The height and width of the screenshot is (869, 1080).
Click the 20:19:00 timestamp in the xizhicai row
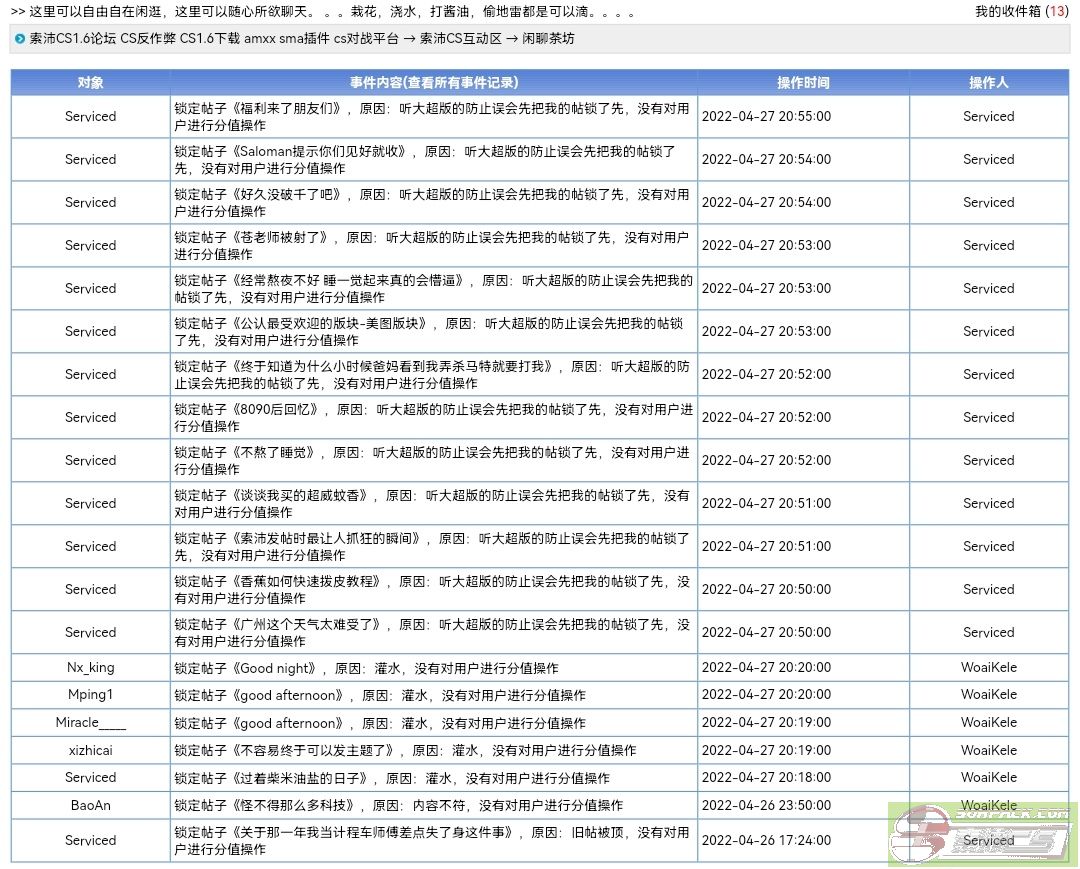point(766,751)
